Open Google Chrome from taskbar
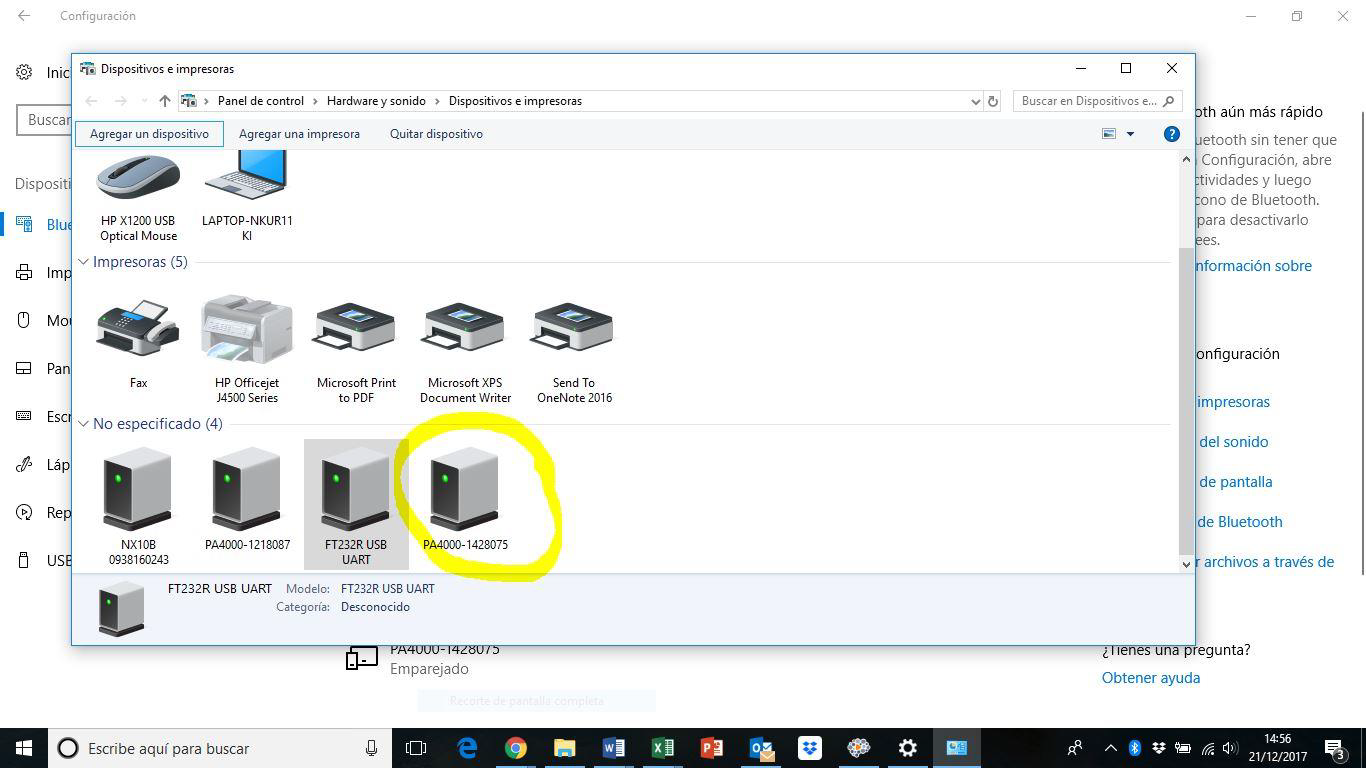 516,748
